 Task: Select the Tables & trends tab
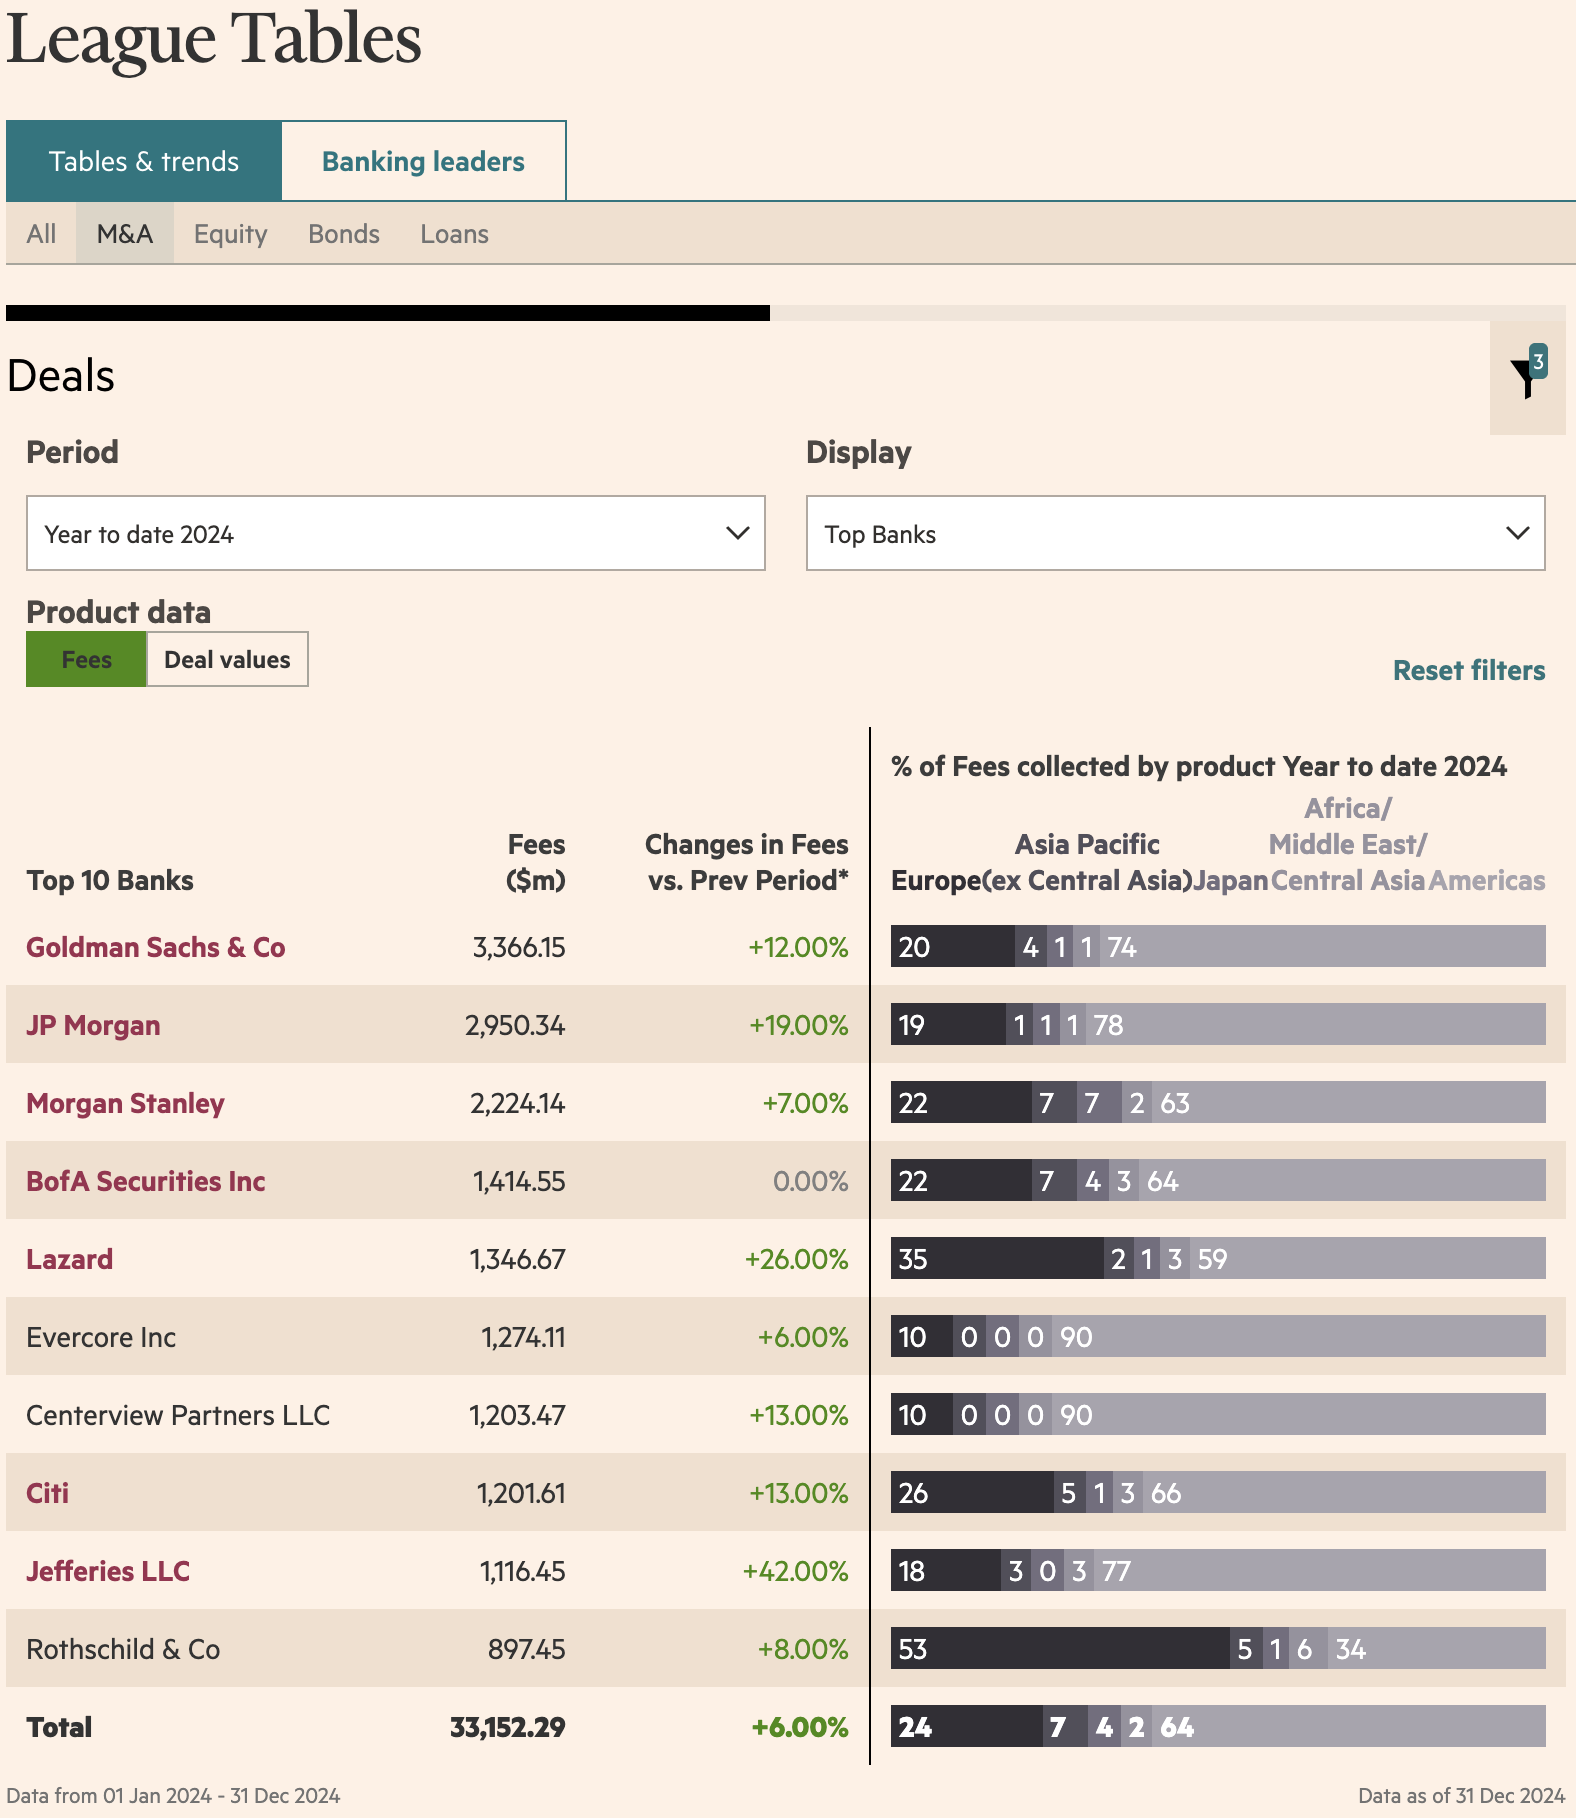(144, 161)
